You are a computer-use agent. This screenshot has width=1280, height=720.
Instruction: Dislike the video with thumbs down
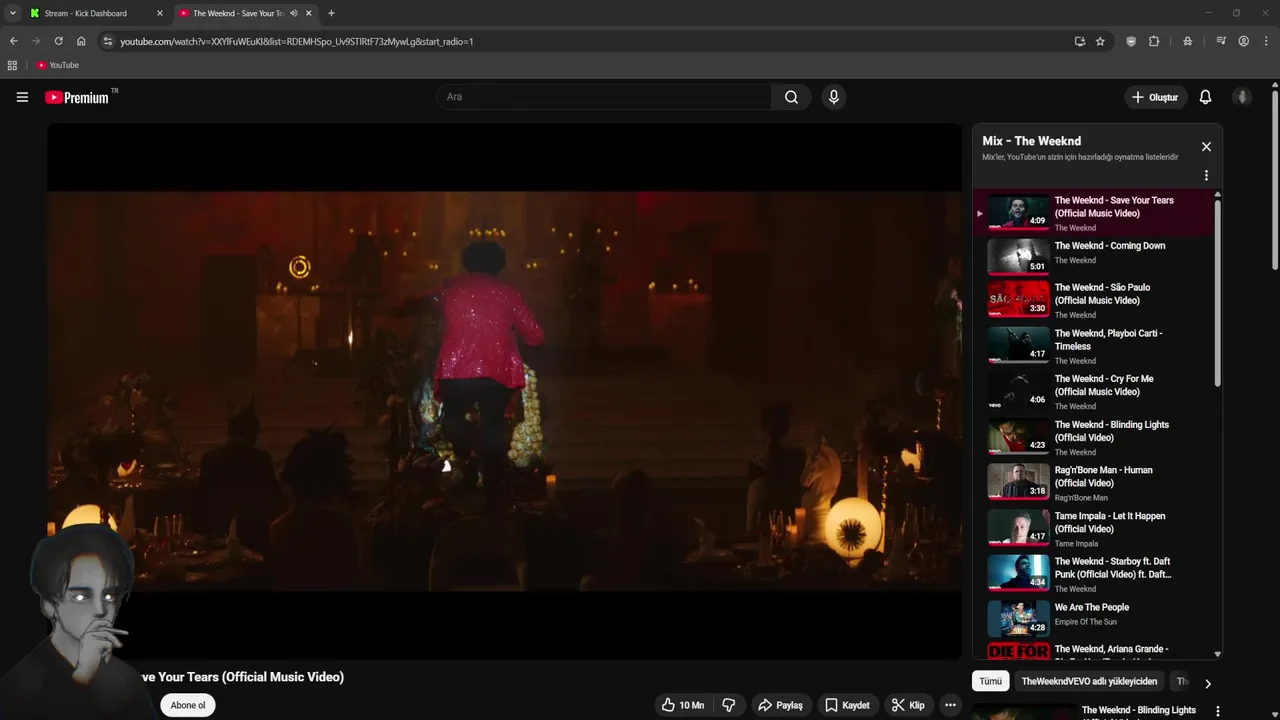[x=729, y=705]
